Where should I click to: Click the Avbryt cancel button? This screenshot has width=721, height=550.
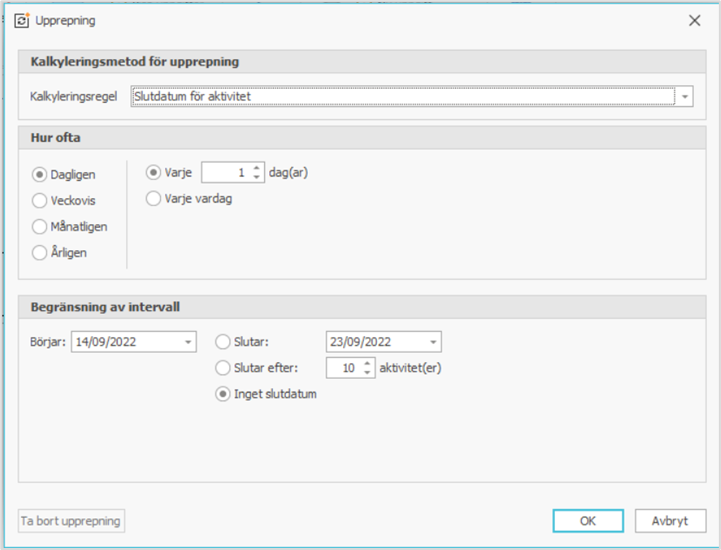click(670, 521)
